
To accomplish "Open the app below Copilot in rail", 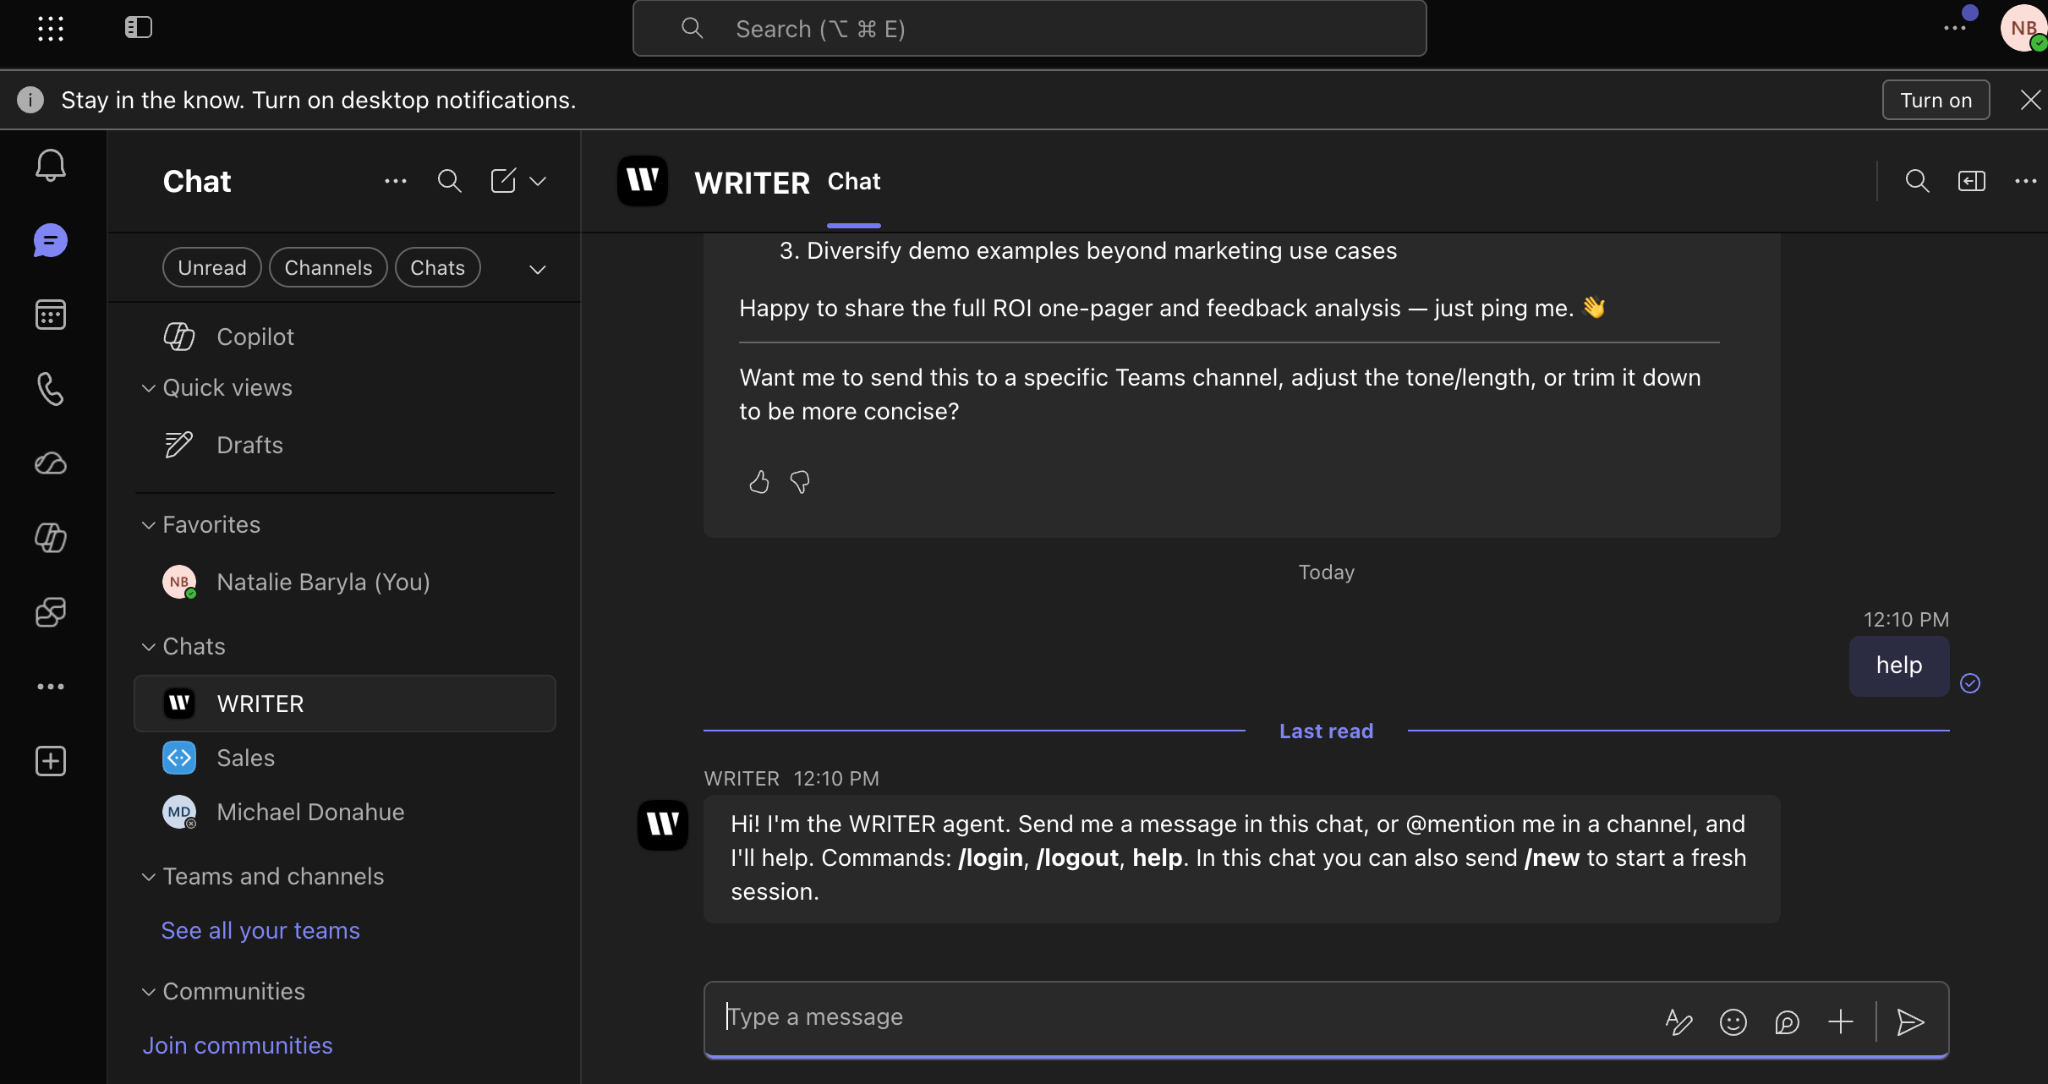I will [x=50, y=612].
